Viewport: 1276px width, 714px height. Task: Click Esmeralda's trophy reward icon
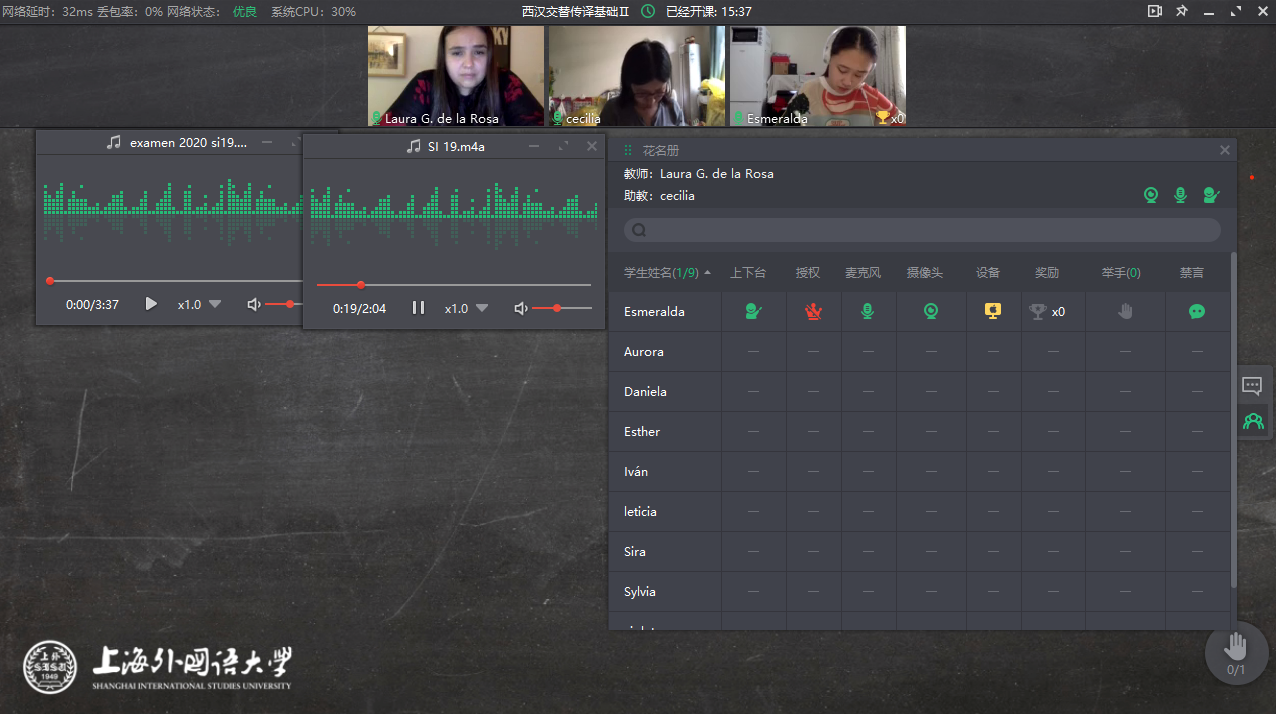pos(1038,312)
